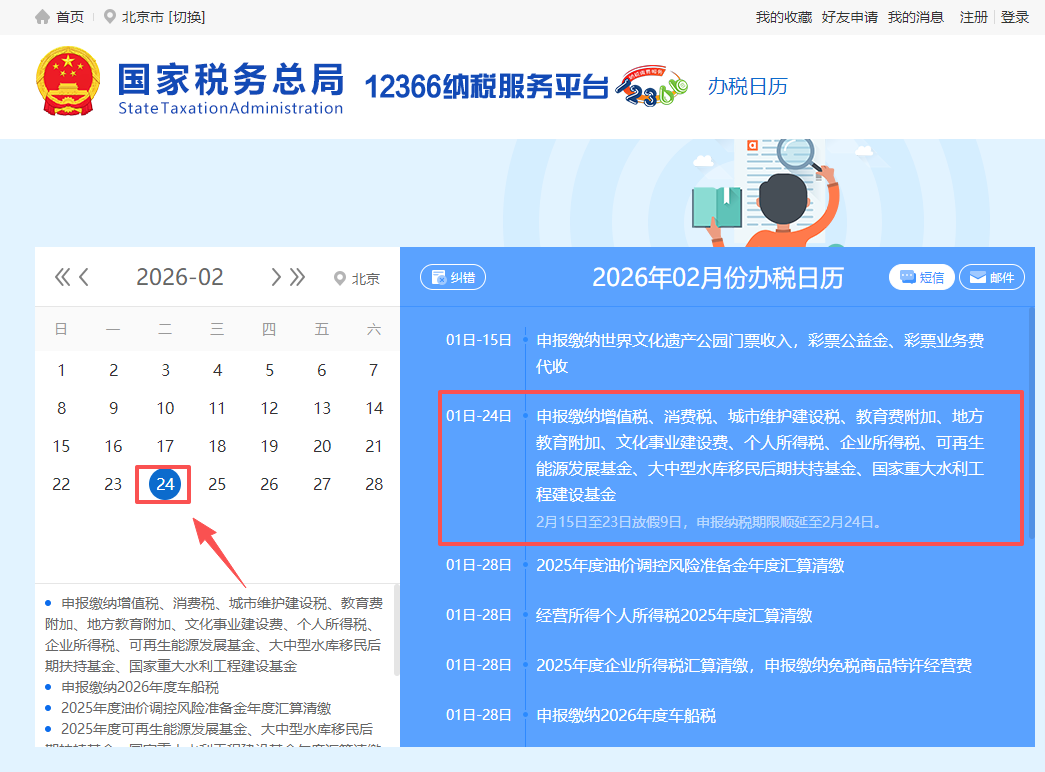Click the 登录 login link
The image size is (1045, 772).
(x=1015, y=17)
